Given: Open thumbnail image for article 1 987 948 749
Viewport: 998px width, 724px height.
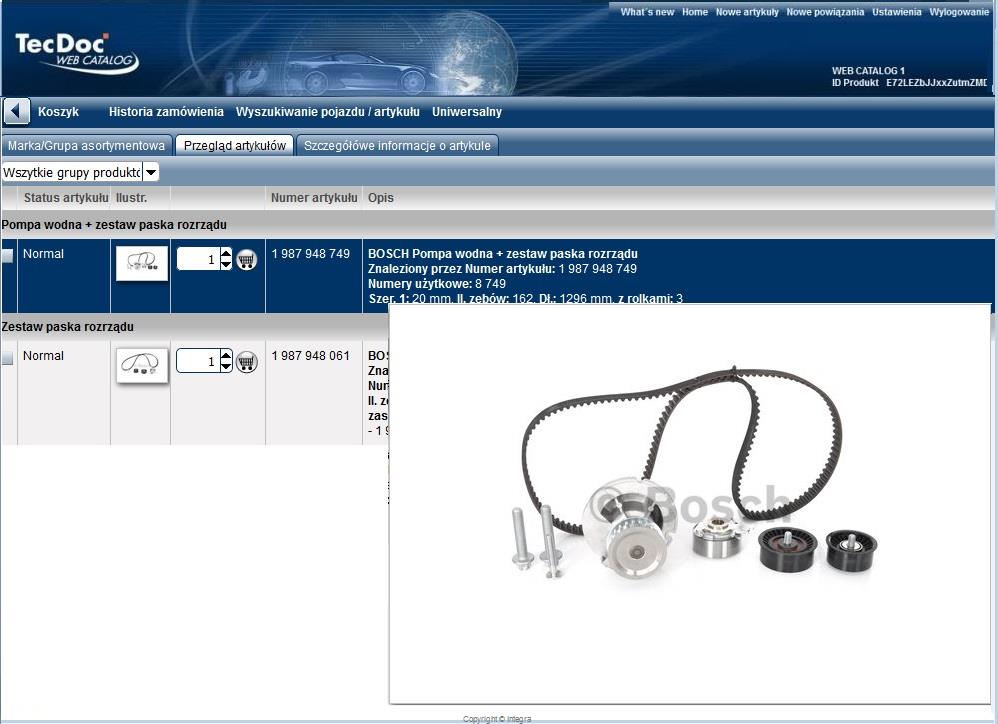Looking at the screenshot, I should point(142,263).
